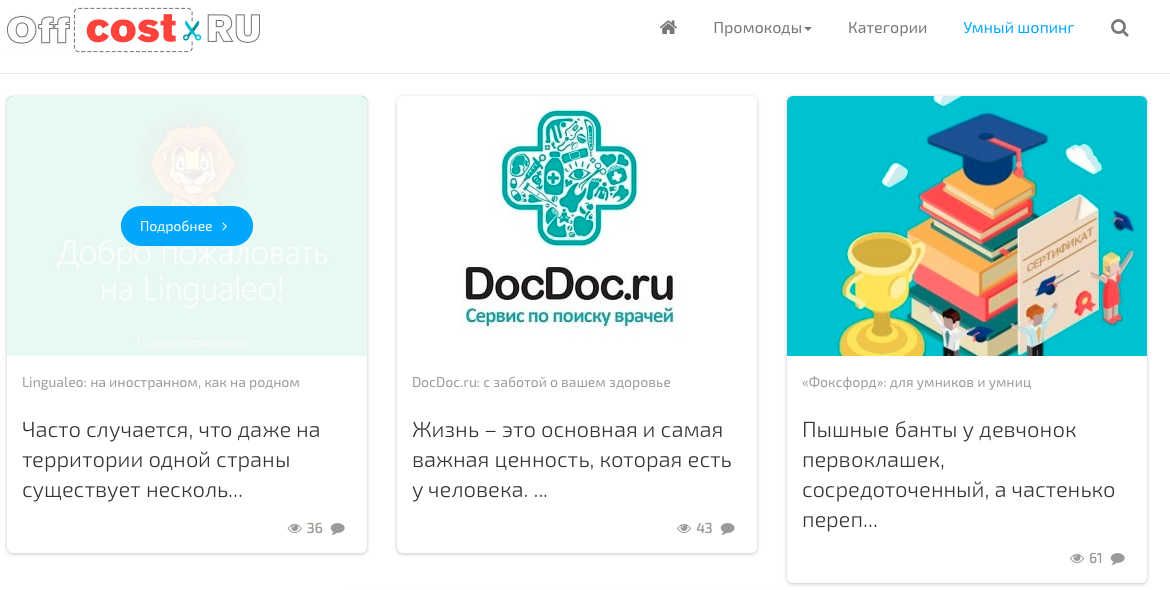Viewport: 1170px width, 590px height.
Task: Click the Foxford books illustration thumbnail
Action: point(967,226)
